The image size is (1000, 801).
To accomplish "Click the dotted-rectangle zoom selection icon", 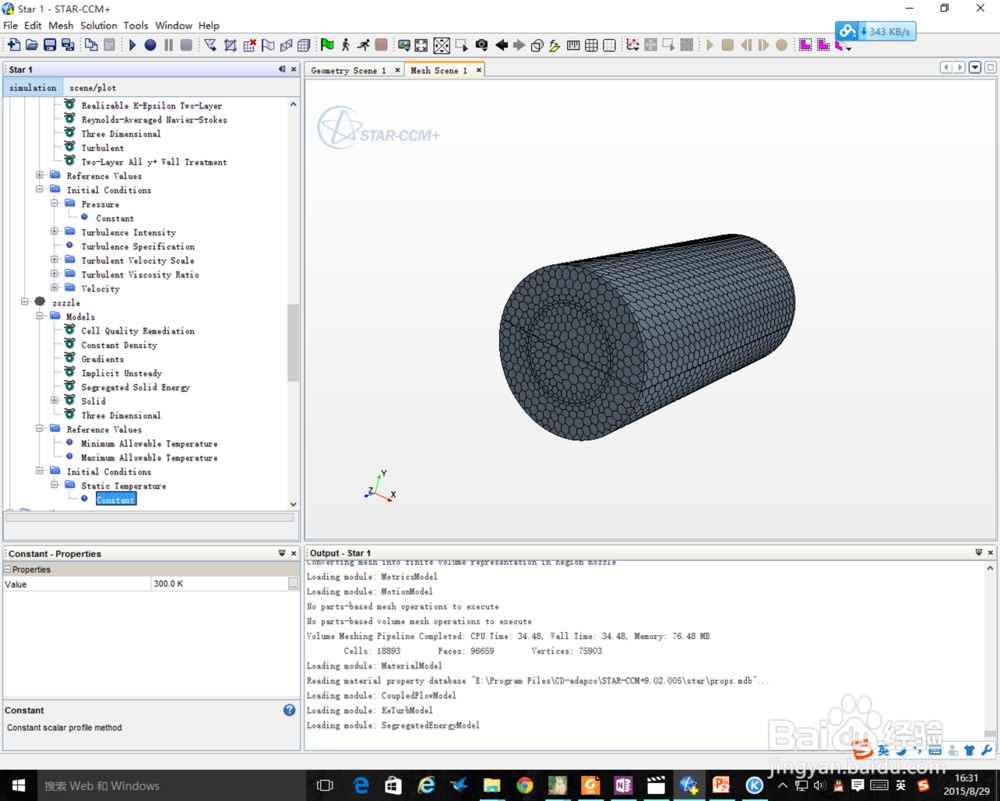I will (x=461, y=45).
